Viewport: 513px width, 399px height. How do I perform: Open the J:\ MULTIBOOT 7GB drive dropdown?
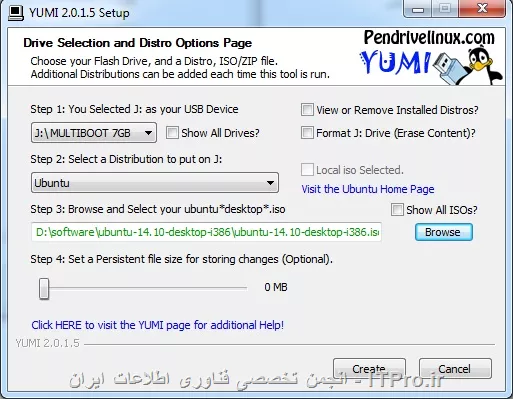pyautogui.click(x=94, y=133)
